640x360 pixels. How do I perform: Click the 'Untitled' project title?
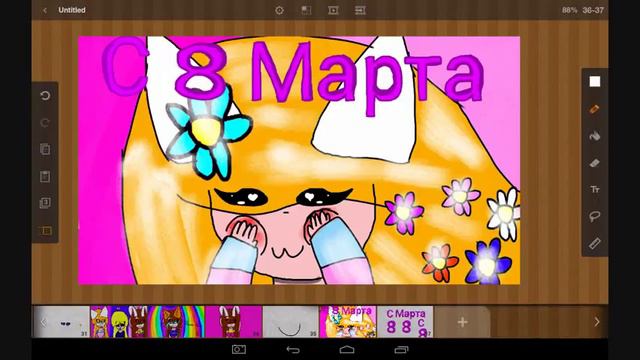coord(72,10)
